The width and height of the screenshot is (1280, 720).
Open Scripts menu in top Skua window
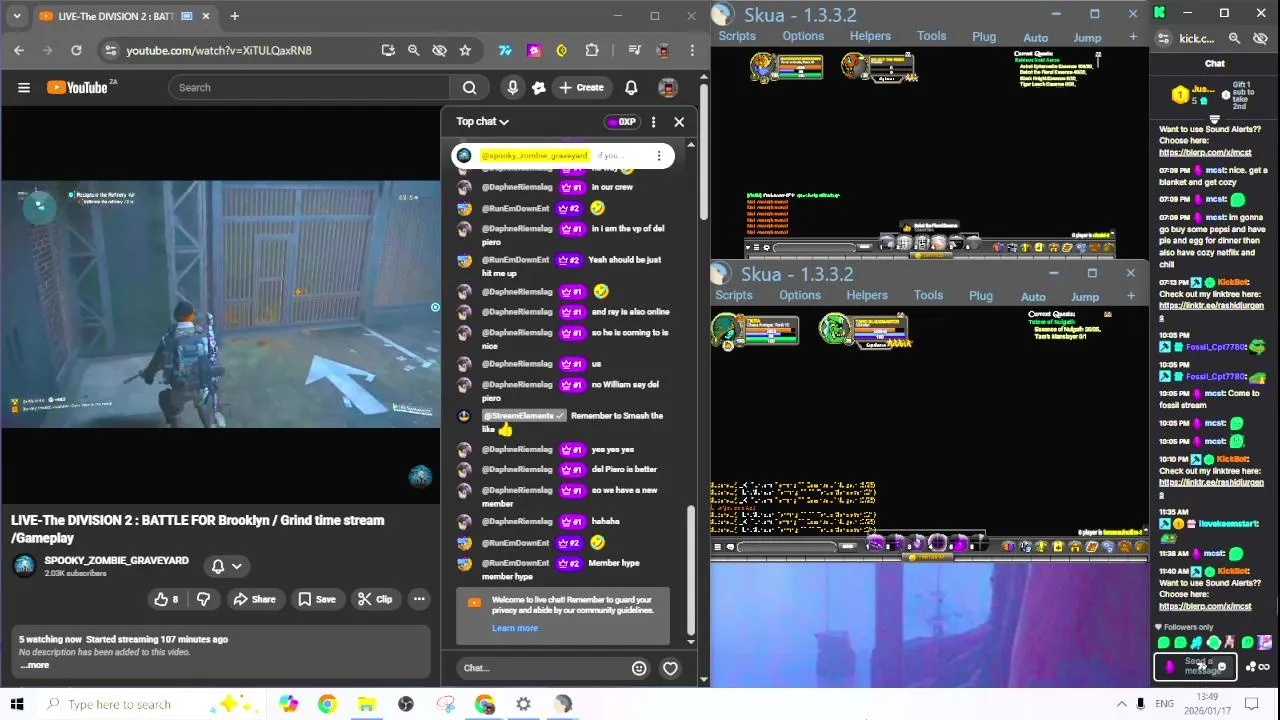click(x=737, y=36)
